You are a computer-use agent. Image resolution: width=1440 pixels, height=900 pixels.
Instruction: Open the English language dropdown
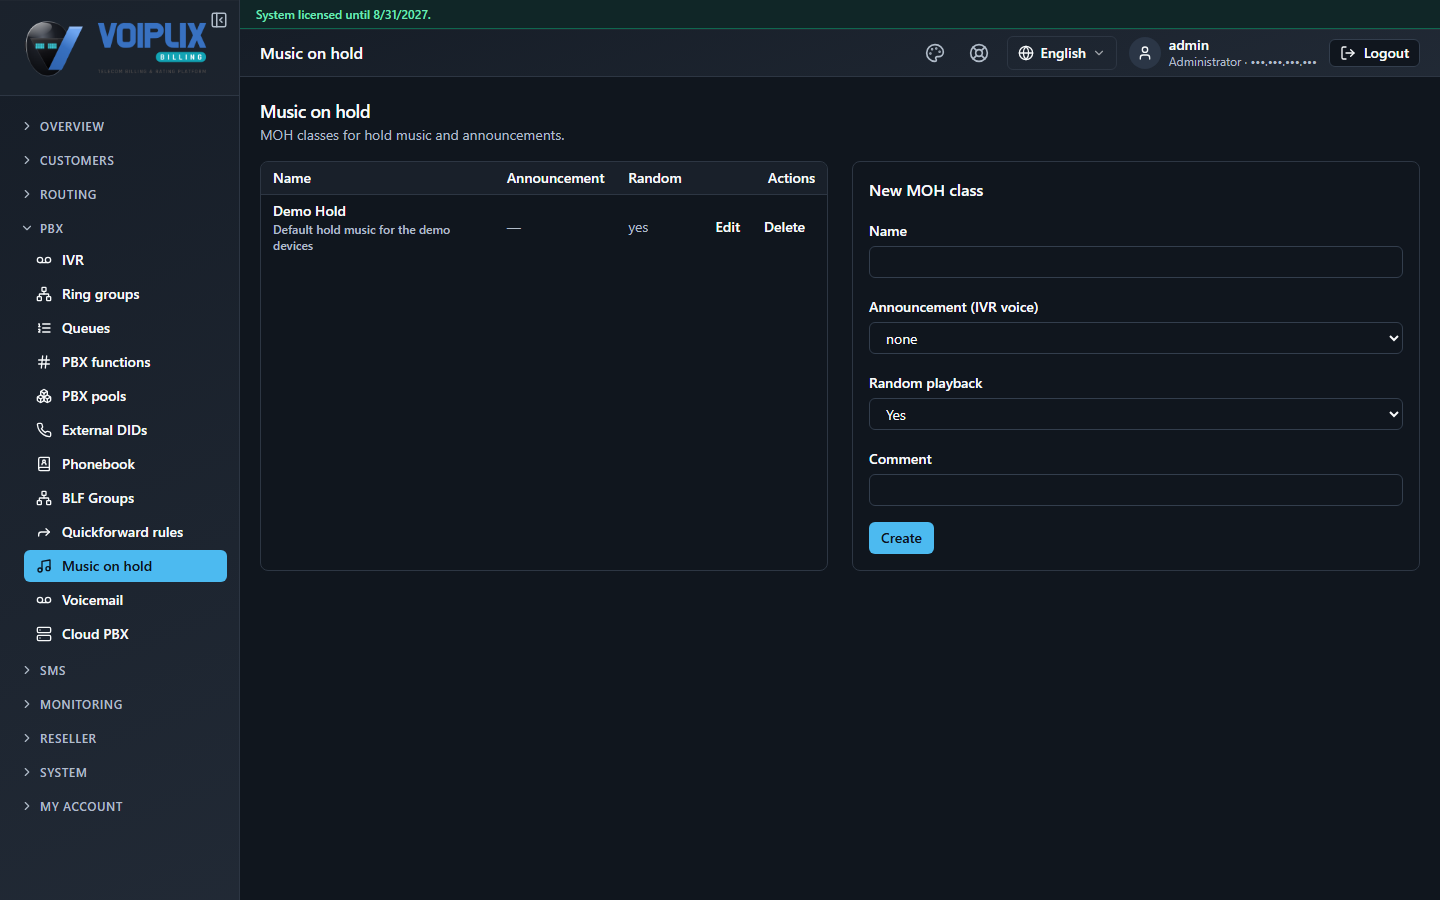coord(1061,53)
